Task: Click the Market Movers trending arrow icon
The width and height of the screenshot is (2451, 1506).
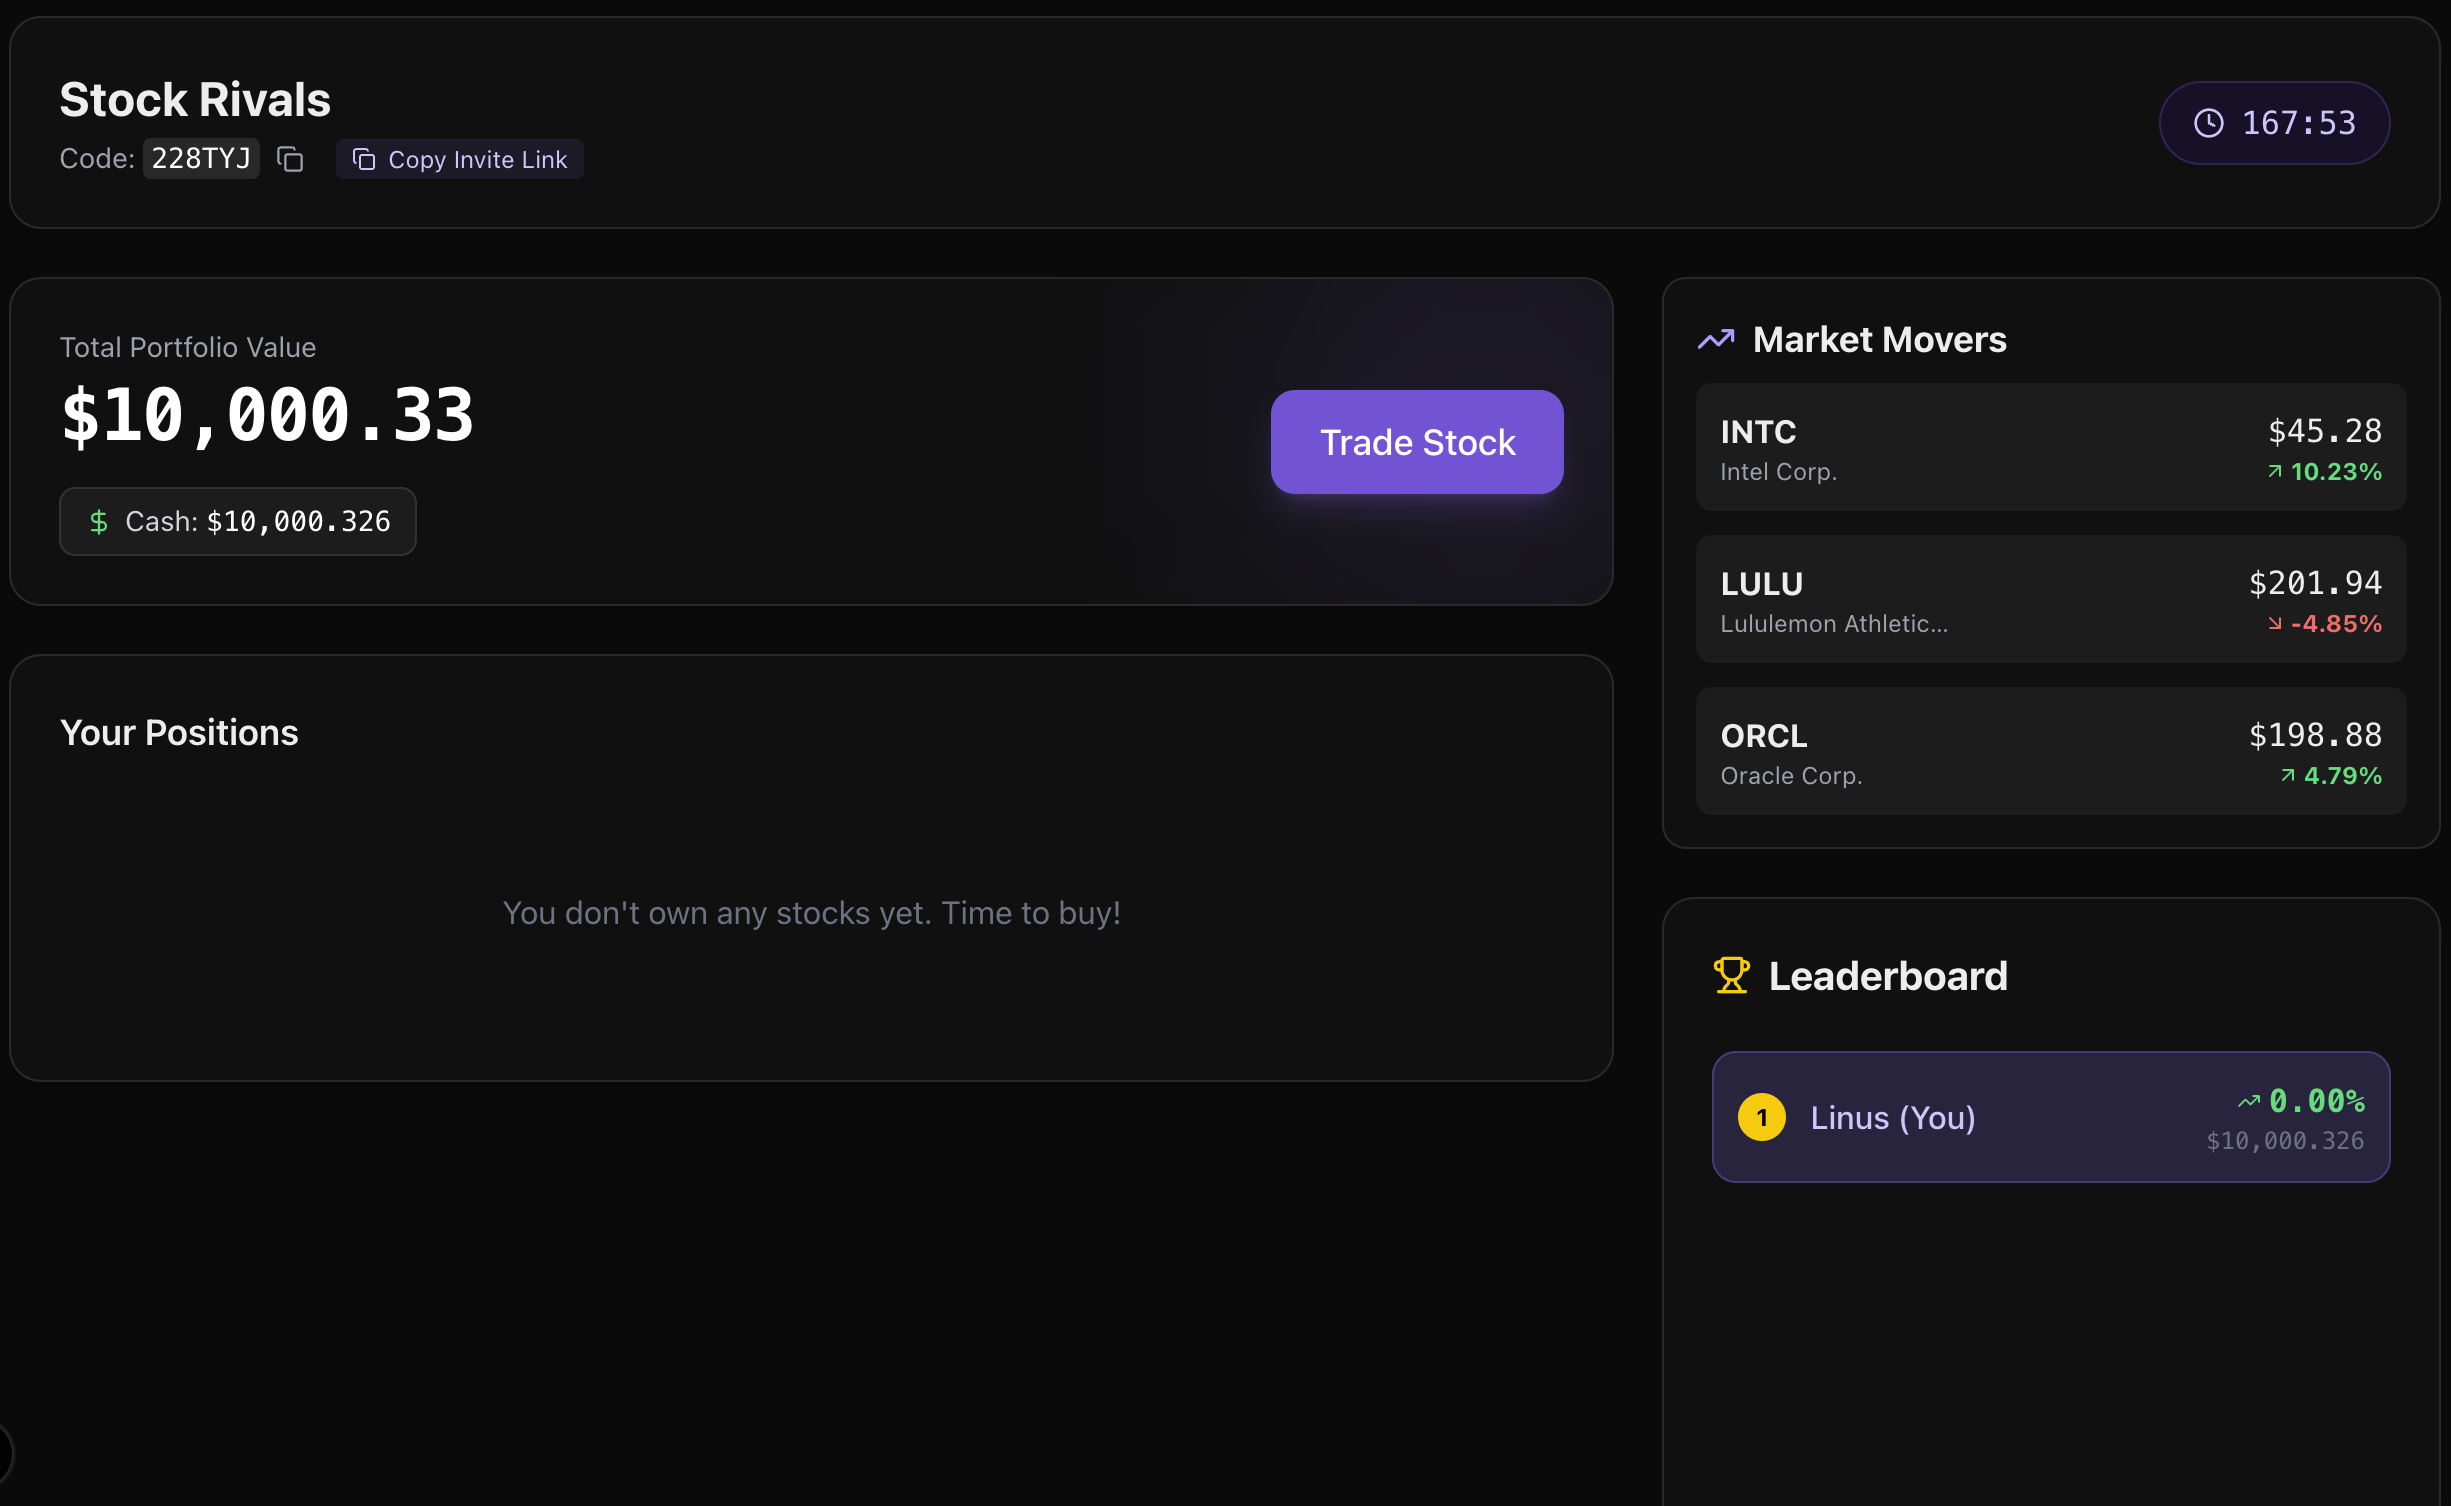Action: point(1716,340)
